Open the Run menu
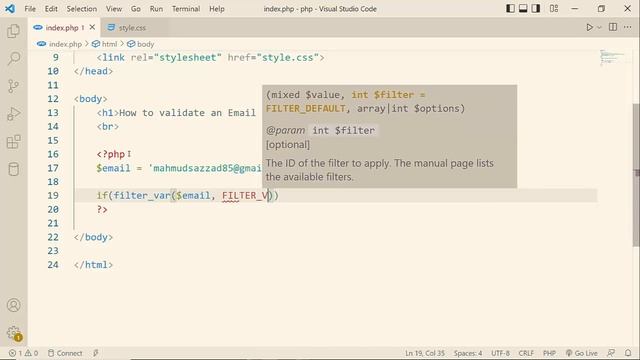 (156, 9)
